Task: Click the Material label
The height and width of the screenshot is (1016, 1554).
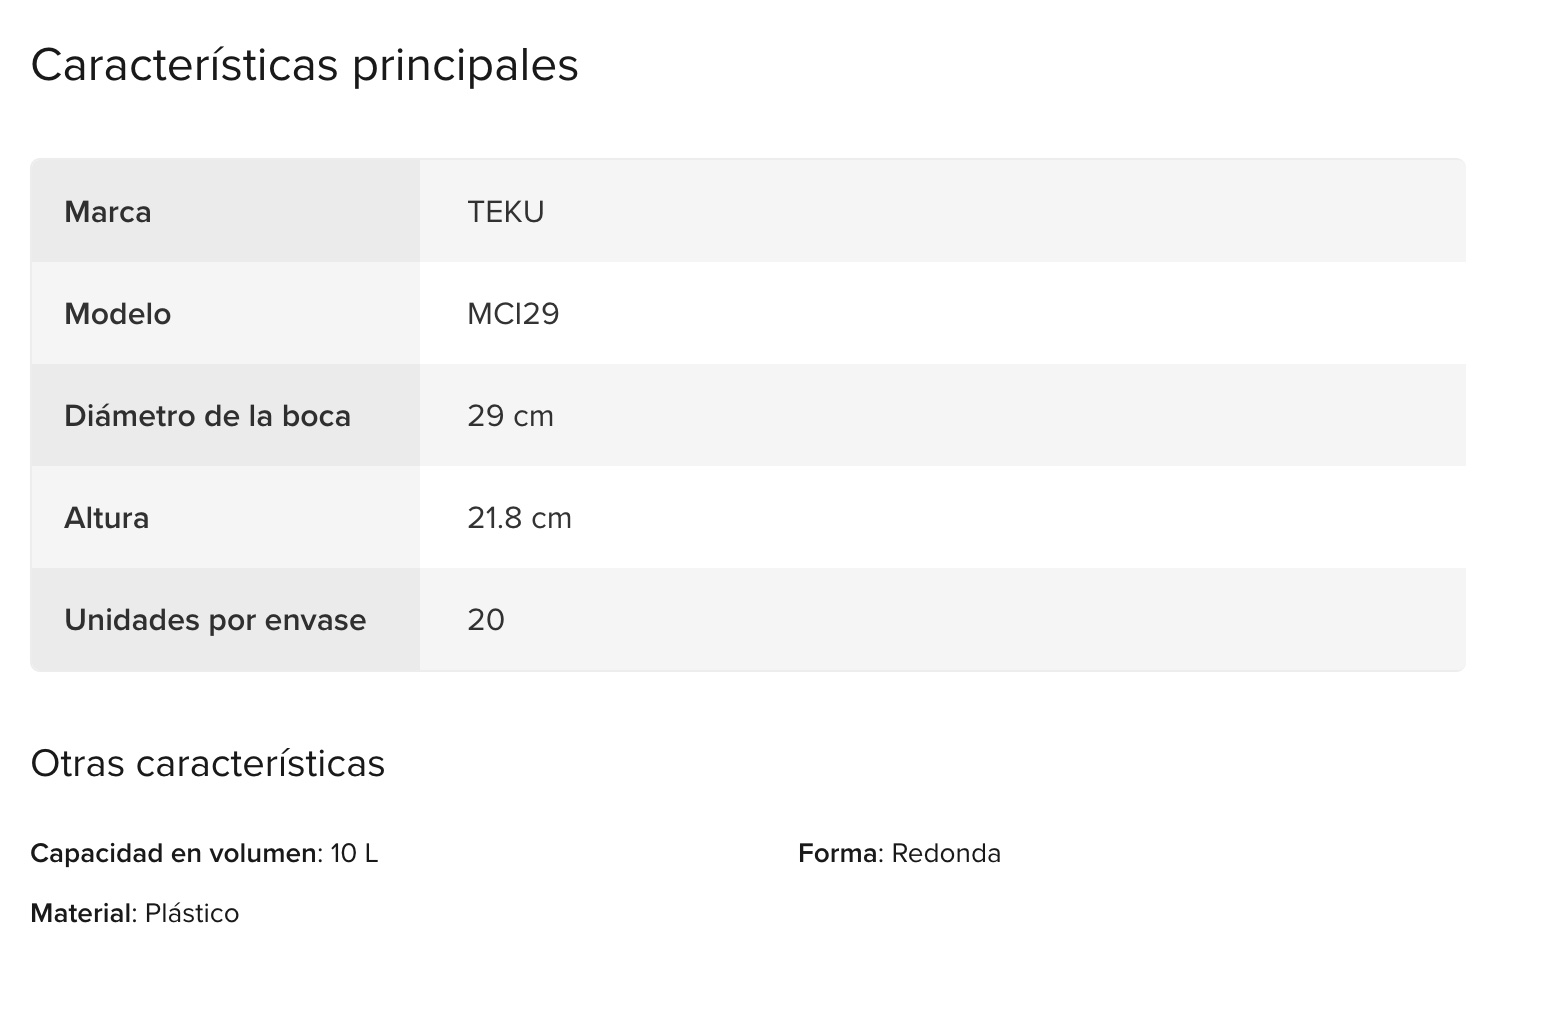Action: coord(81,913)
